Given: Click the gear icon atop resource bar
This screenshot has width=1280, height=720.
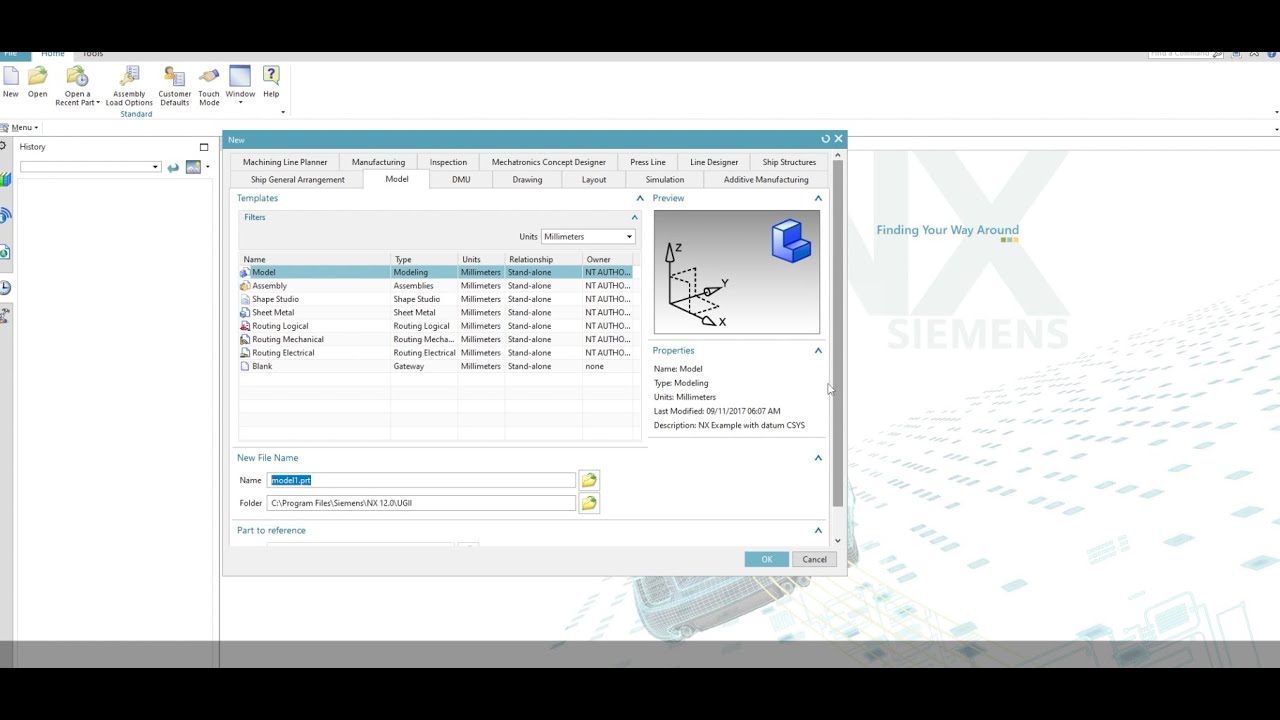Looking at the screenshot, I should coord(3,146).
